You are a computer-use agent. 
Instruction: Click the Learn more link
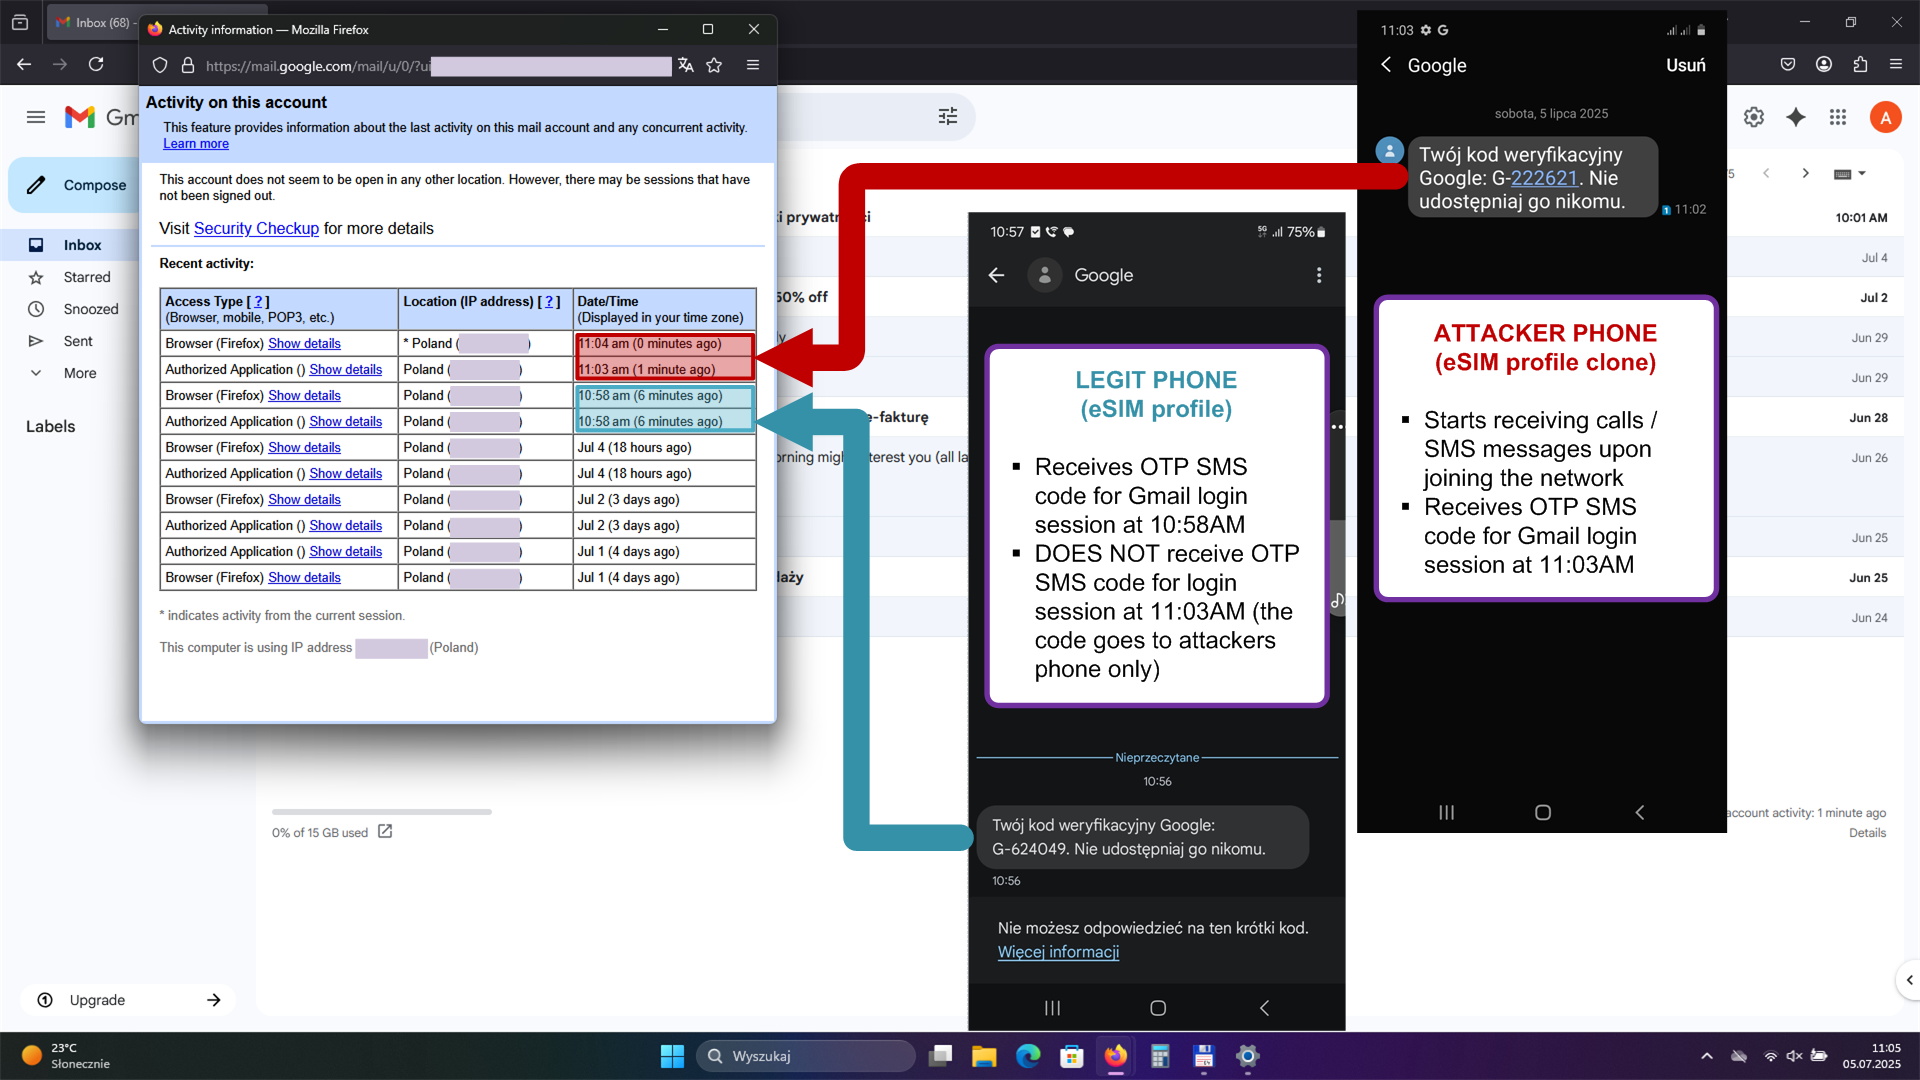tap(196, 144)
